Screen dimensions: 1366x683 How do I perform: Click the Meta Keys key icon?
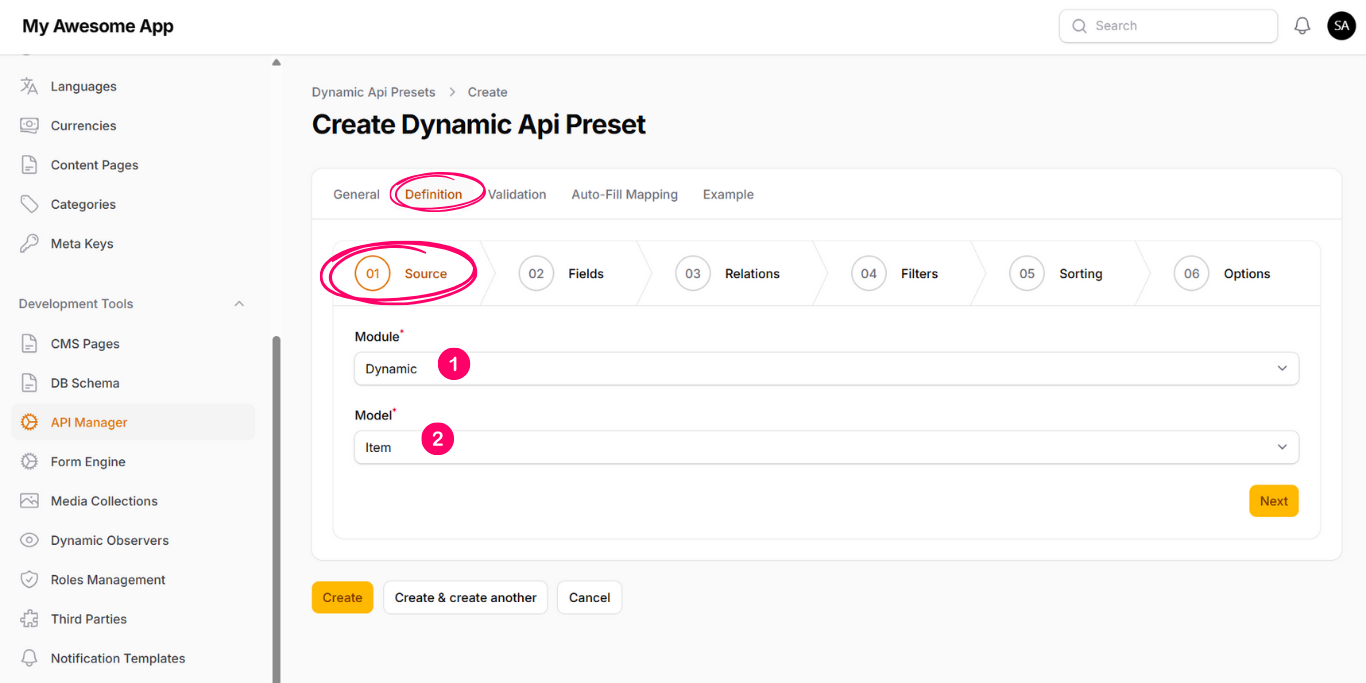(30, 244)
